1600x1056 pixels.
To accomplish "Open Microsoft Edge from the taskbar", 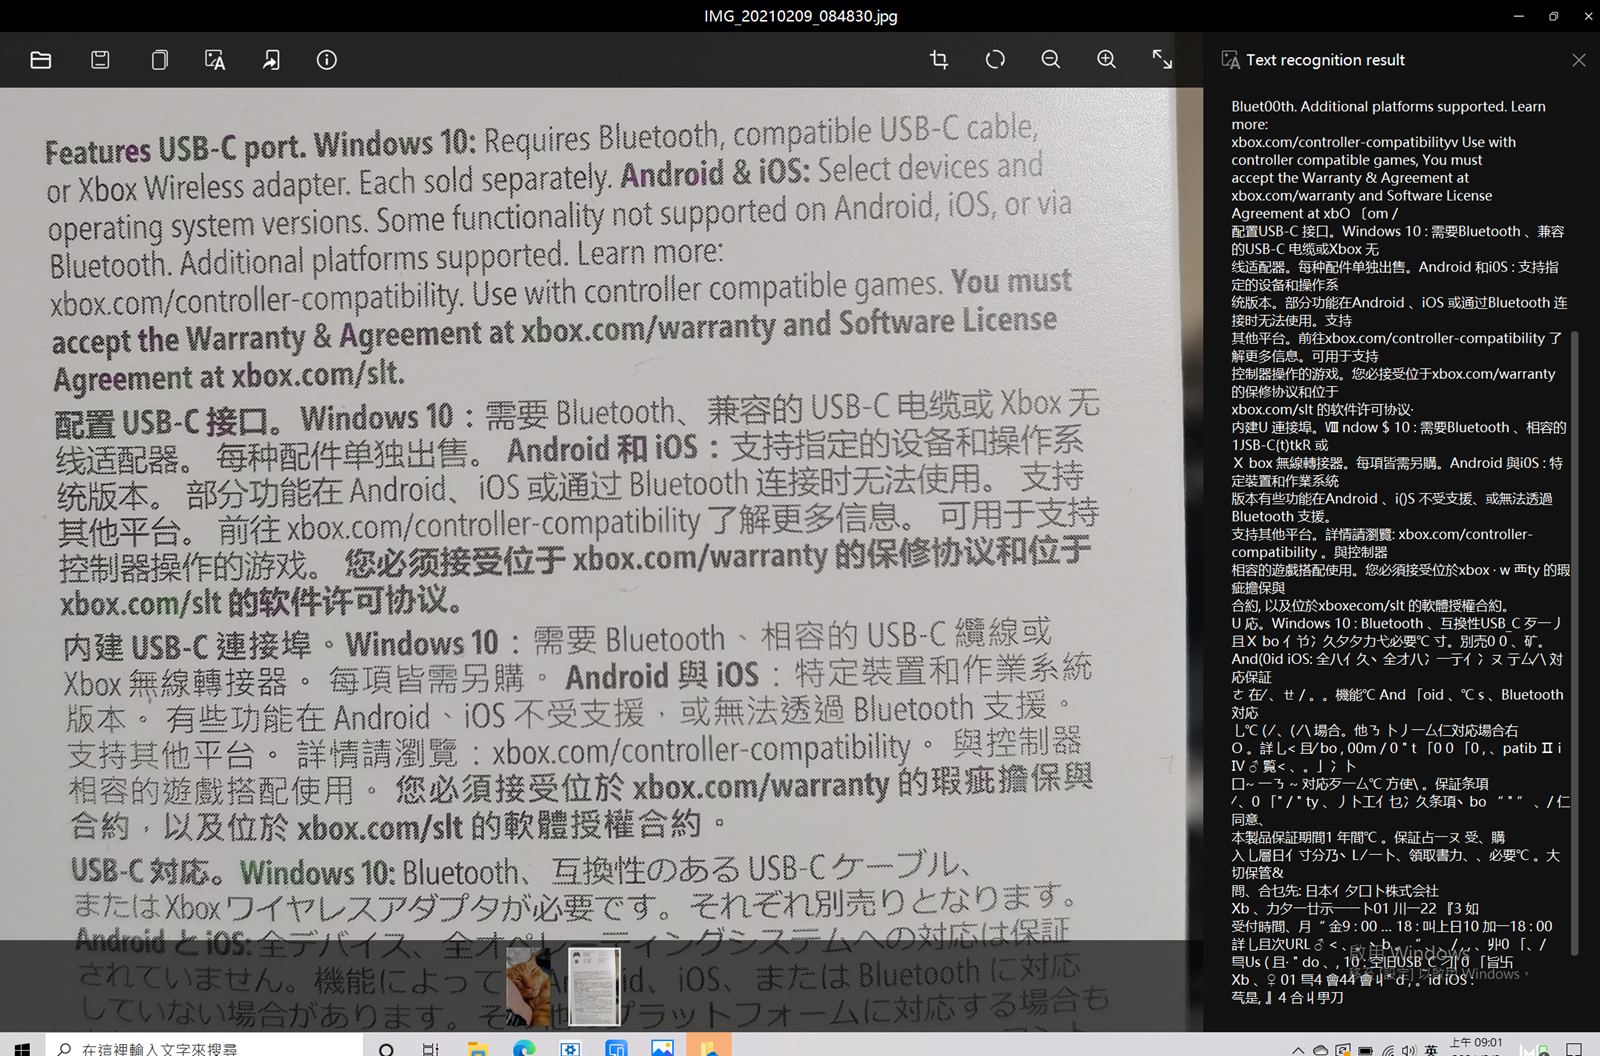I will click(524, 1048).
